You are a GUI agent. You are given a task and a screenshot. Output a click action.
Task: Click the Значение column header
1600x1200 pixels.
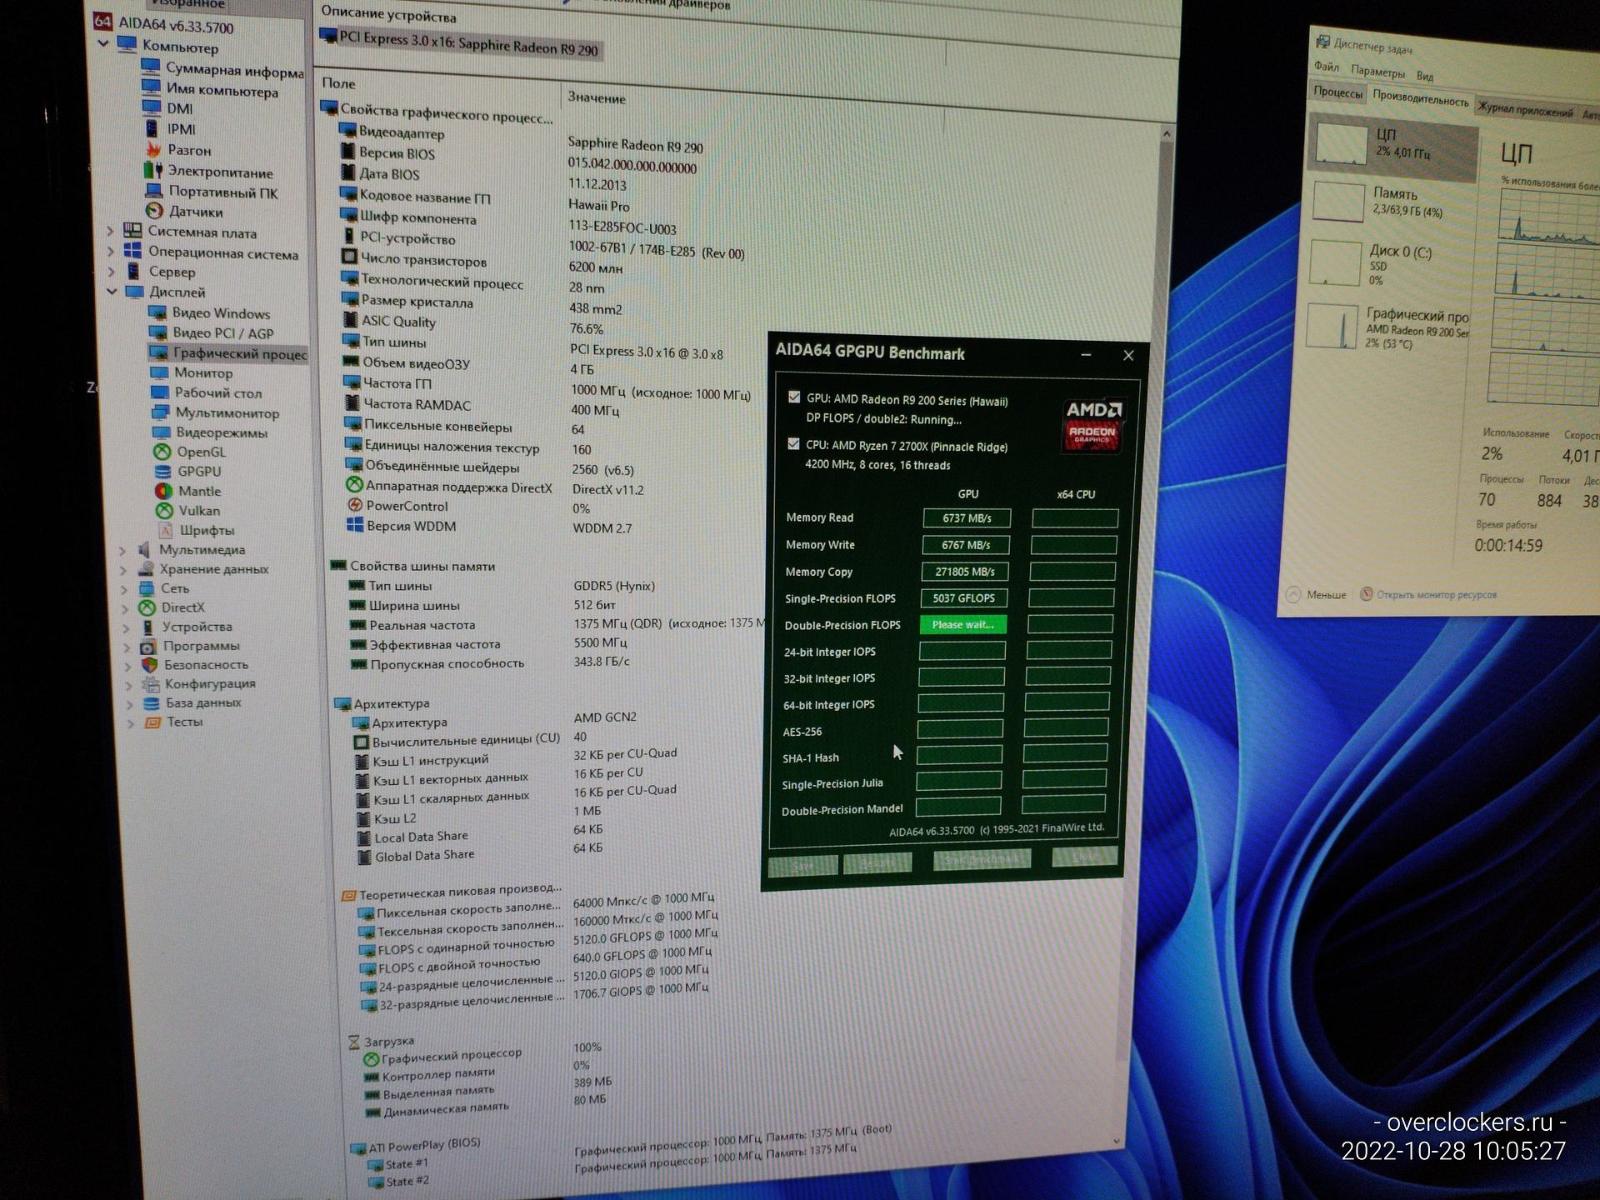click(596, 98)
